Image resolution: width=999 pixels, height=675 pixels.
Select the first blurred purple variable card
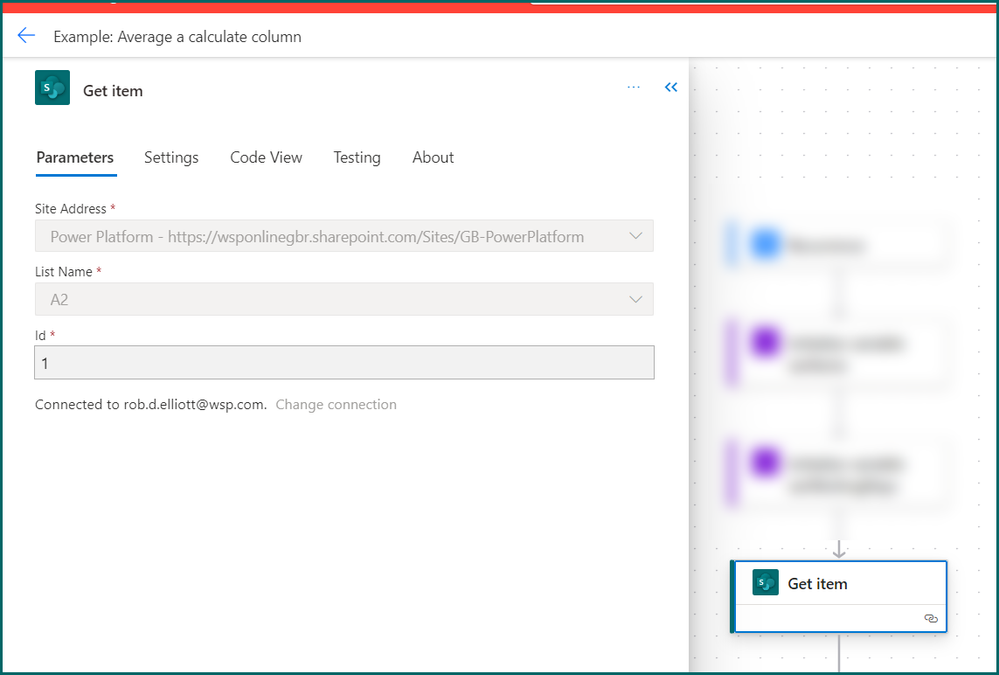pyautogui.click(x=838, y=354)
